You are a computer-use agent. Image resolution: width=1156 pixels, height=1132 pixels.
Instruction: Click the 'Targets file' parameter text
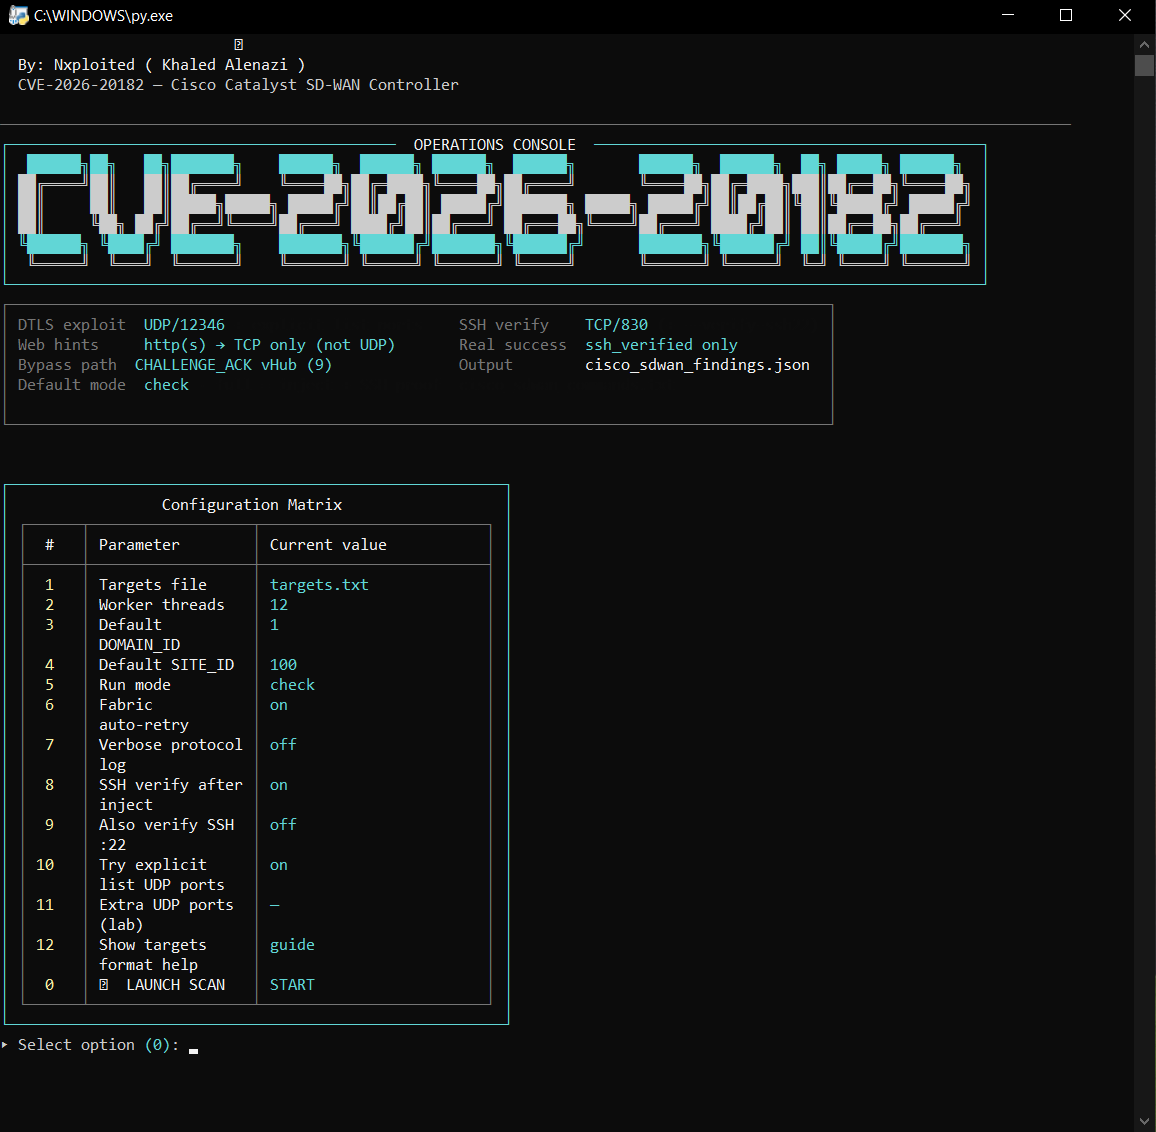tap(153, 585)
